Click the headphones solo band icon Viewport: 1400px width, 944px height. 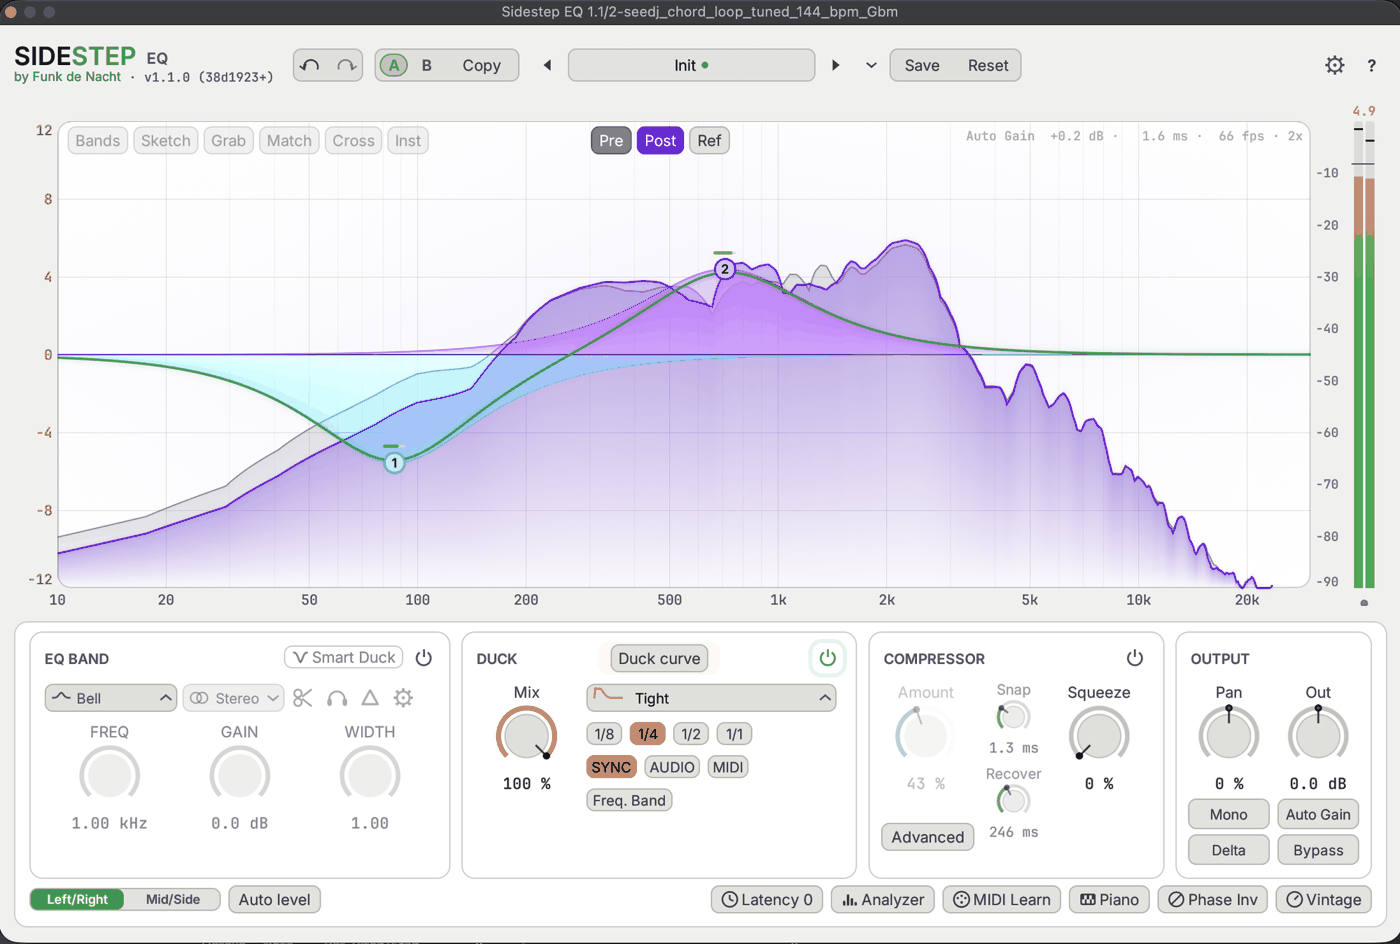(337, 698)
